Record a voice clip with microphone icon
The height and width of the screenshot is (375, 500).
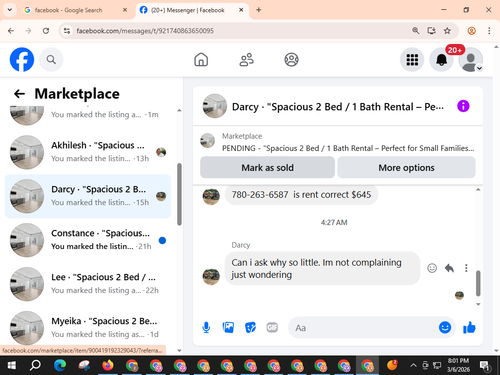[x=206, y=328]
